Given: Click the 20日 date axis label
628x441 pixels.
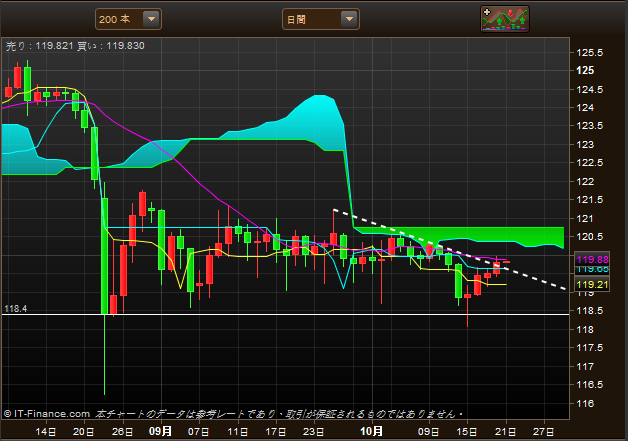Looking at the screenshot, I should point(84,432).
